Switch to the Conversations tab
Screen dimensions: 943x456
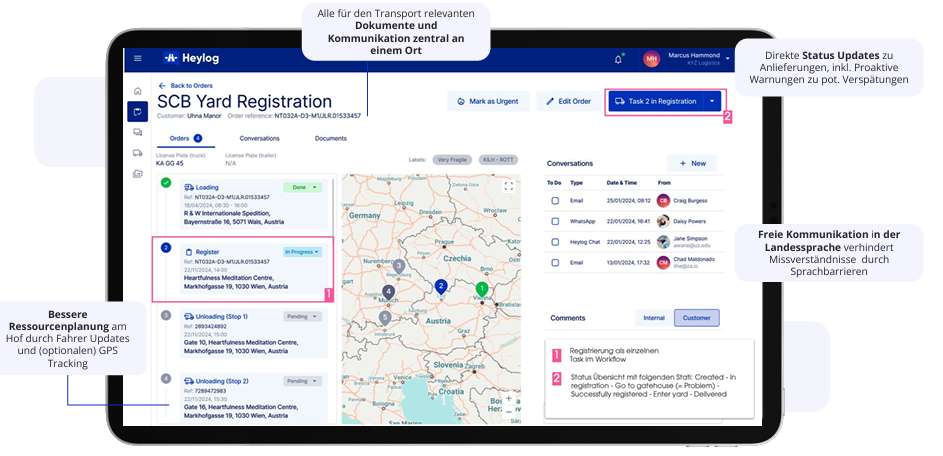click(x=259, y=138)
